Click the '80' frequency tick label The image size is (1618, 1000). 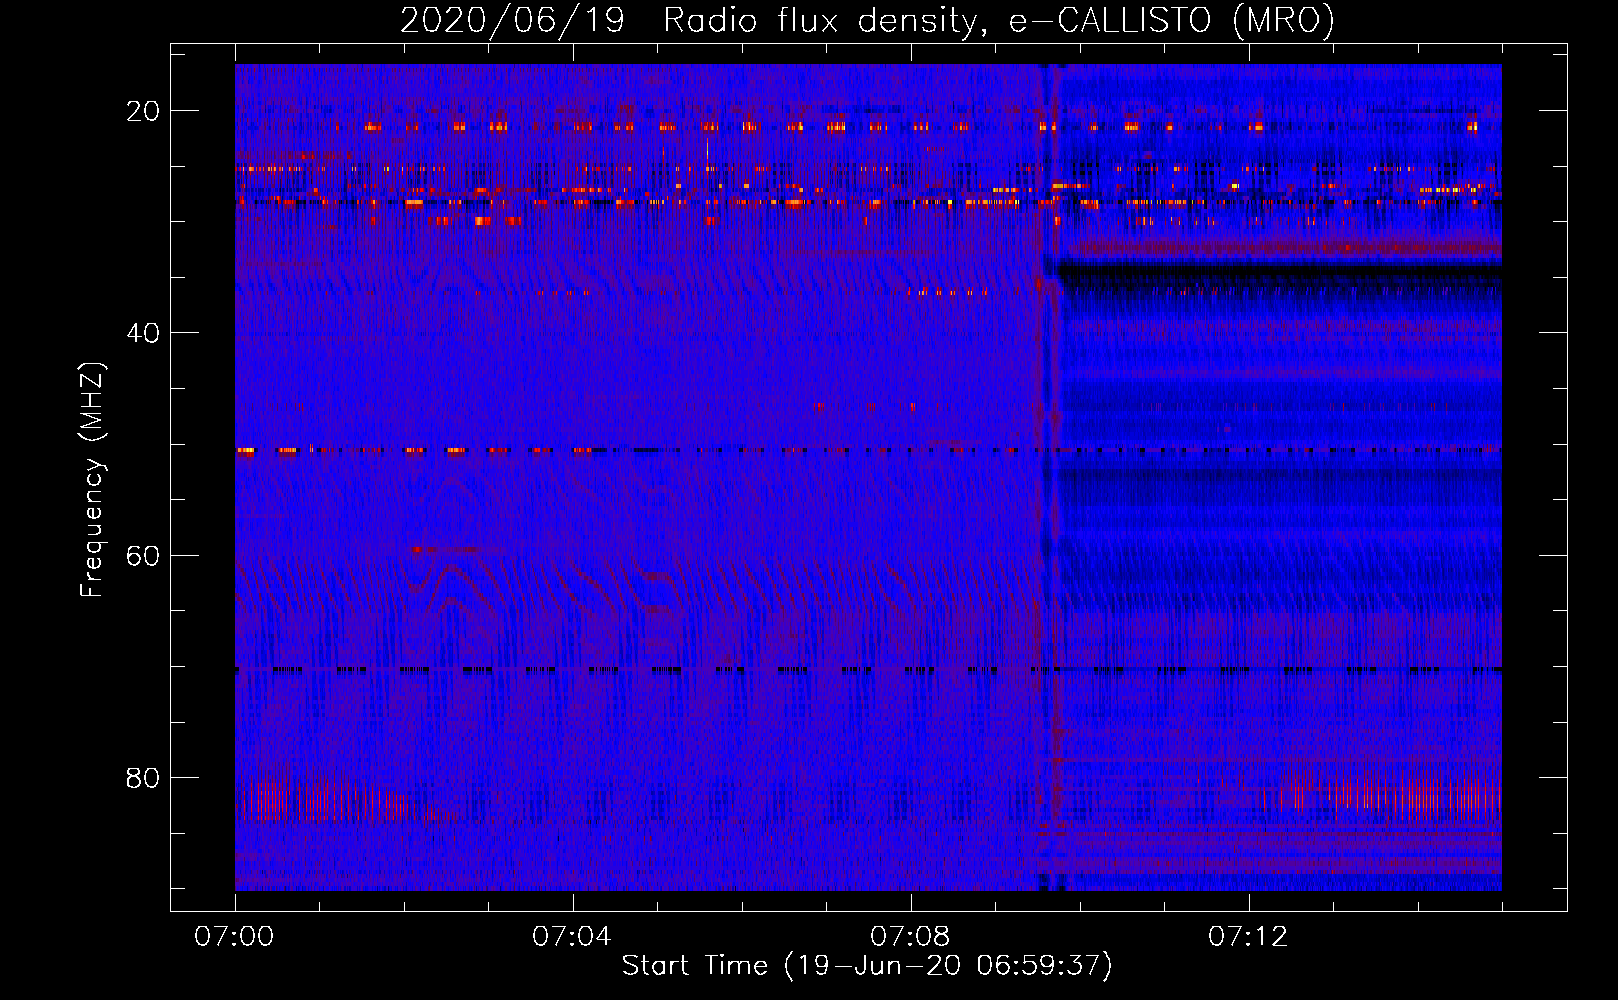click(143, 778)
